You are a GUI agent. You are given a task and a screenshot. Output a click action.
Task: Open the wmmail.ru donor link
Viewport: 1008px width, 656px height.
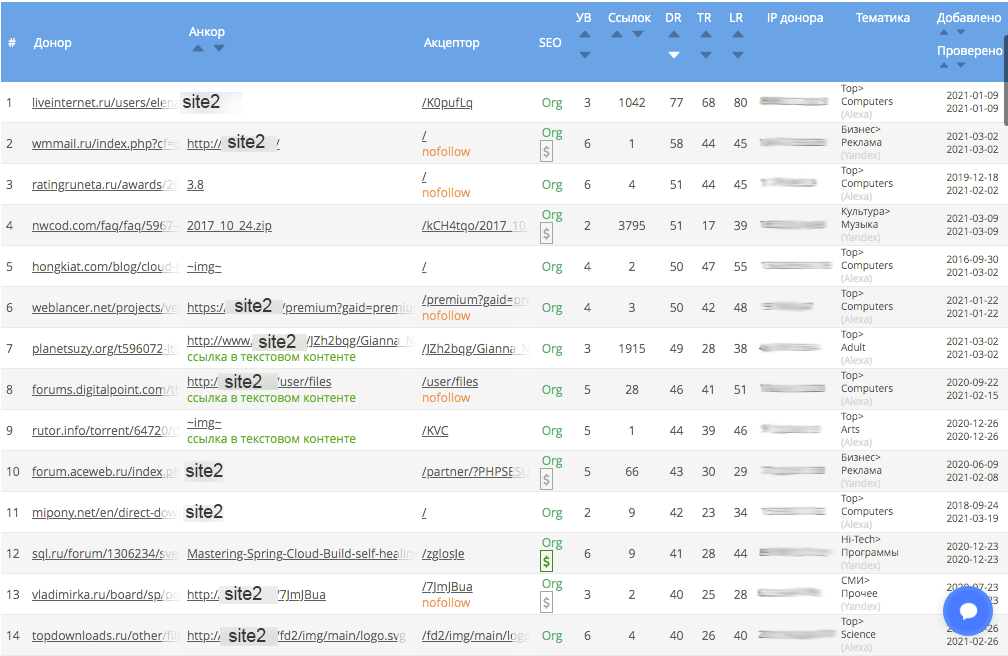coord(105,144)
